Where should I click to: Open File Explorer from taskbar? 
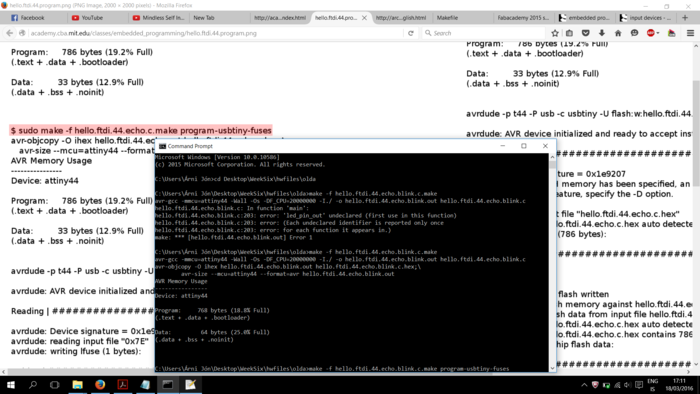point(78,385)
